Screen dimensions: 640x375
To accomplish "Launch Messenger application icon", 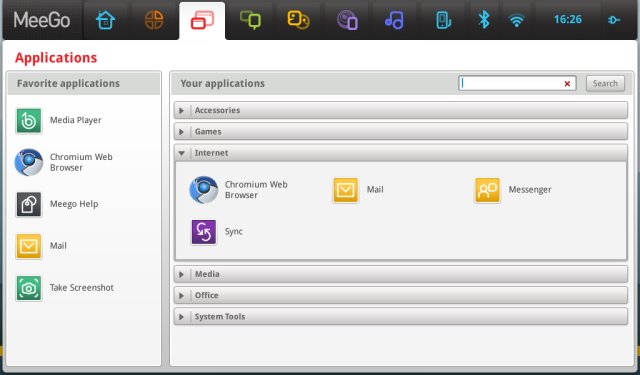I will [487, 190].
